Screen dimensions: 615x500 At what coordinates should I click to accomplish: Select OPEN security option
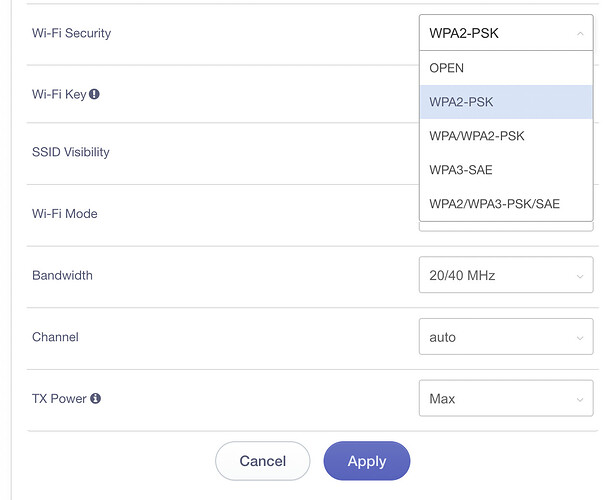pyautogui.click(x=506, y=68)
